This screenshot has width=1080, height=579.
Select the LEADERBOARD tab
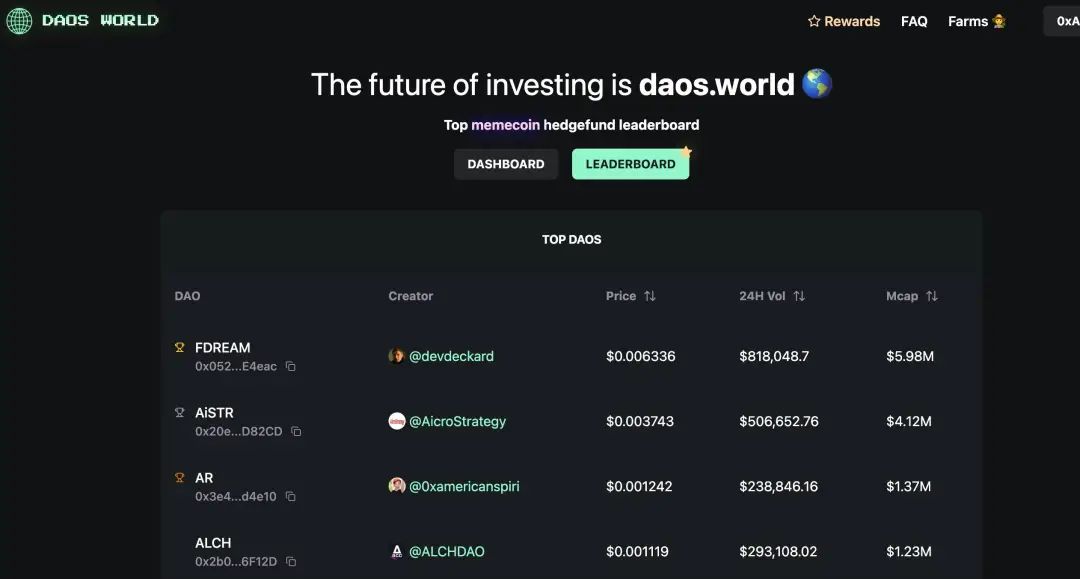[630, 164]
